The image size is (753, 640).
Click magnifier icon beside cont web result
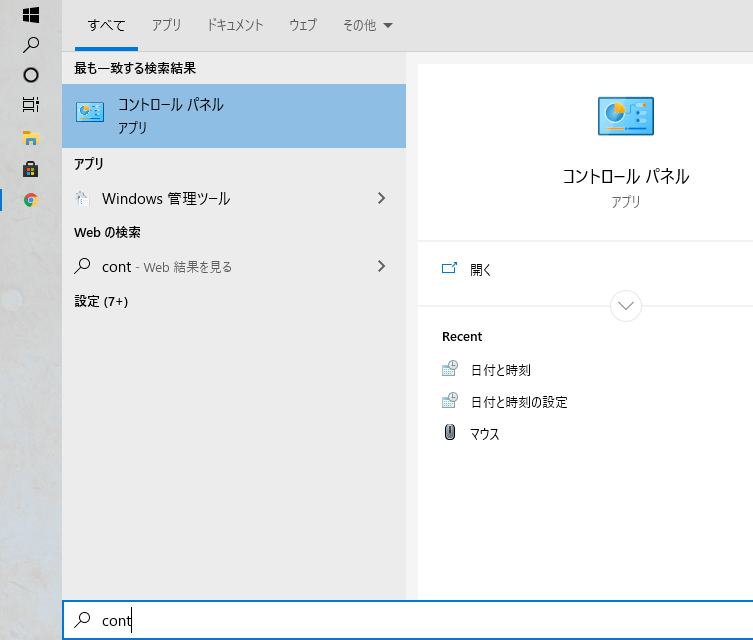pyautogui.click(x=83, y=266)
